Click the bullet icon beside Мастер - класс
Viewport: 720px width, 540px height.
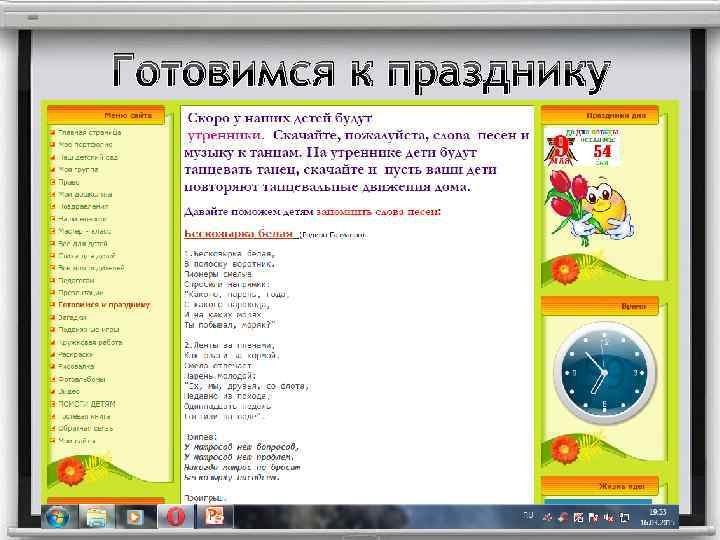coord(52,232)
